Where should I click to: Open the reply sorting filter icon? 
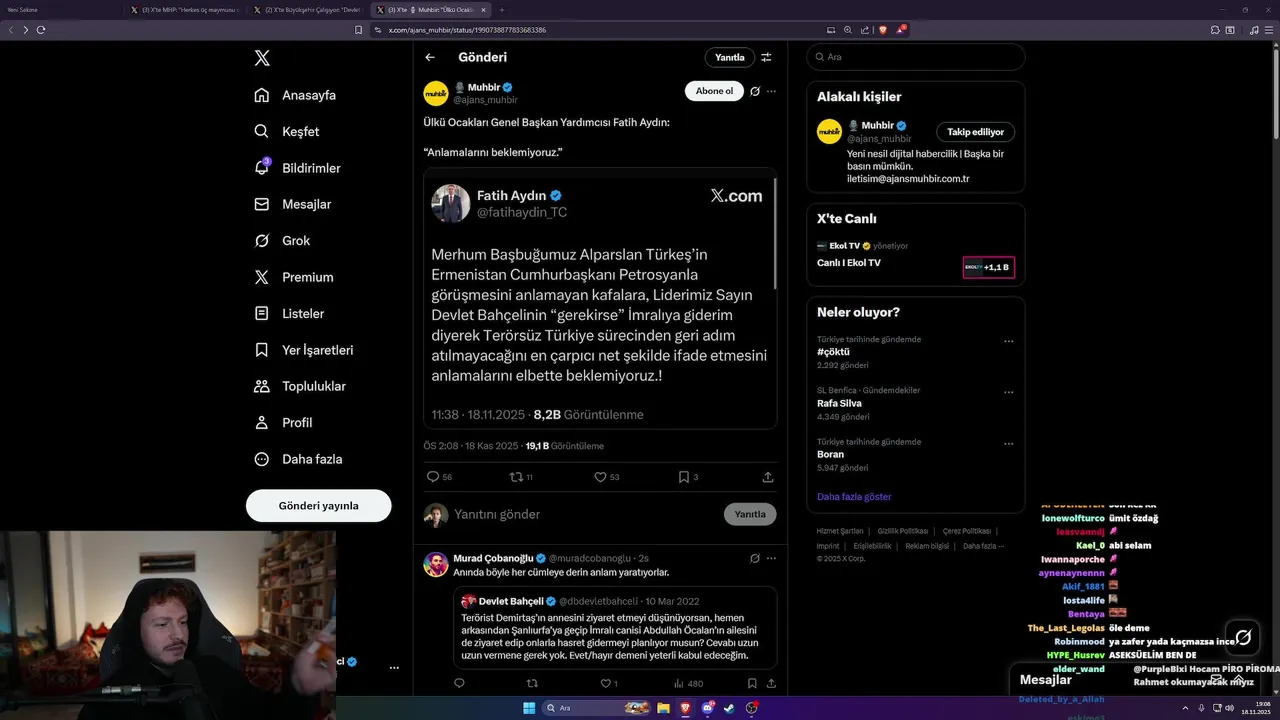point(766,57)
